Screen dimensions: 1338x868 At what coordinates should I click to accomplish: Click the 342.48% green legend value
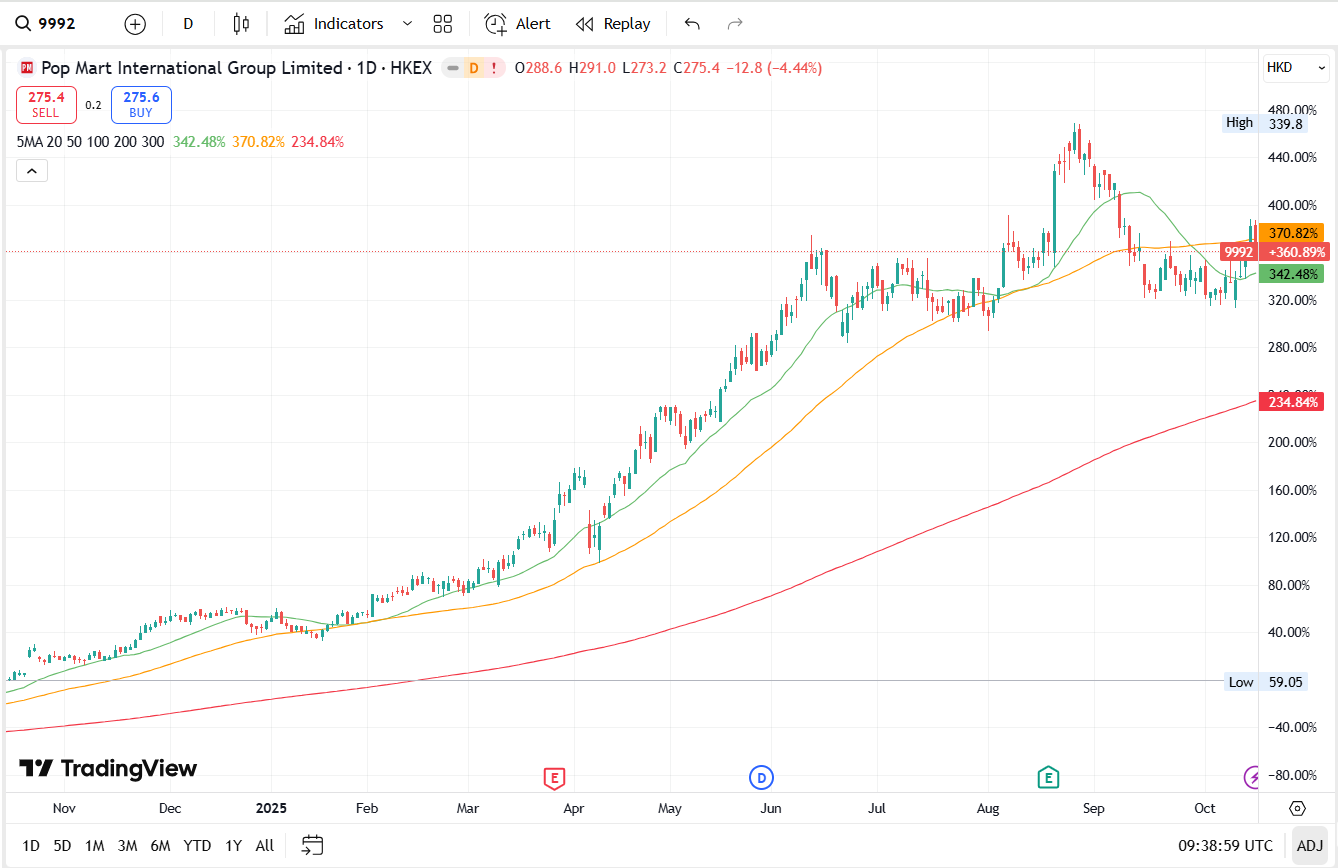coord(199,142)
